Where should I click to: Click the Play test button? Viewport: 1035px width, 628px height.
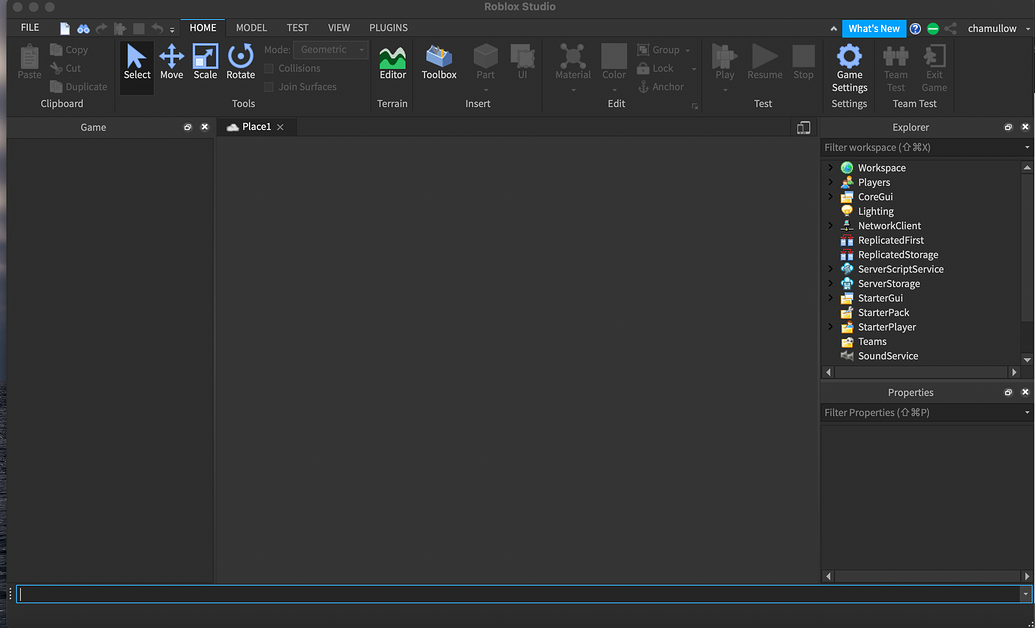pyautogui.click(x=725, y=63)
